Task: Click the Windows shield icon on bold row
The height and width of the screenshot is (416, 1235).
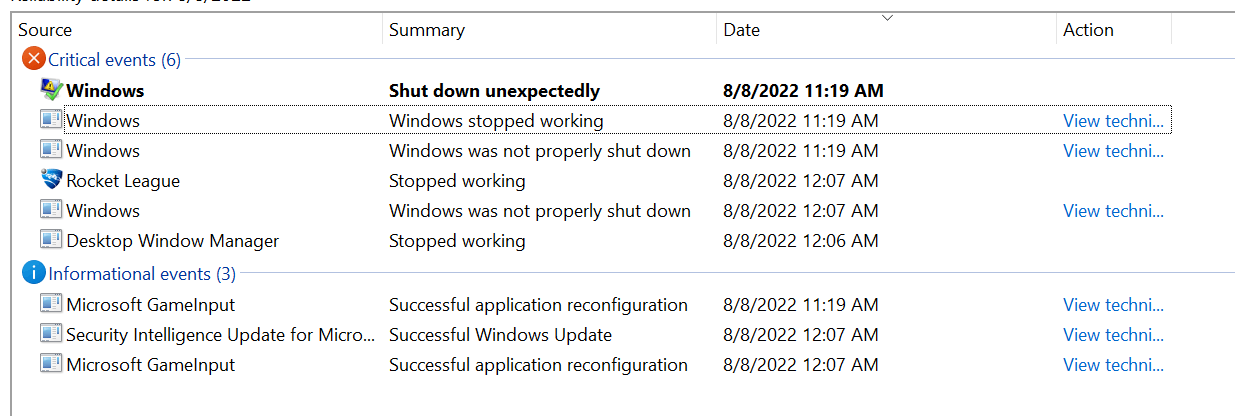Action: pos(51,90)
